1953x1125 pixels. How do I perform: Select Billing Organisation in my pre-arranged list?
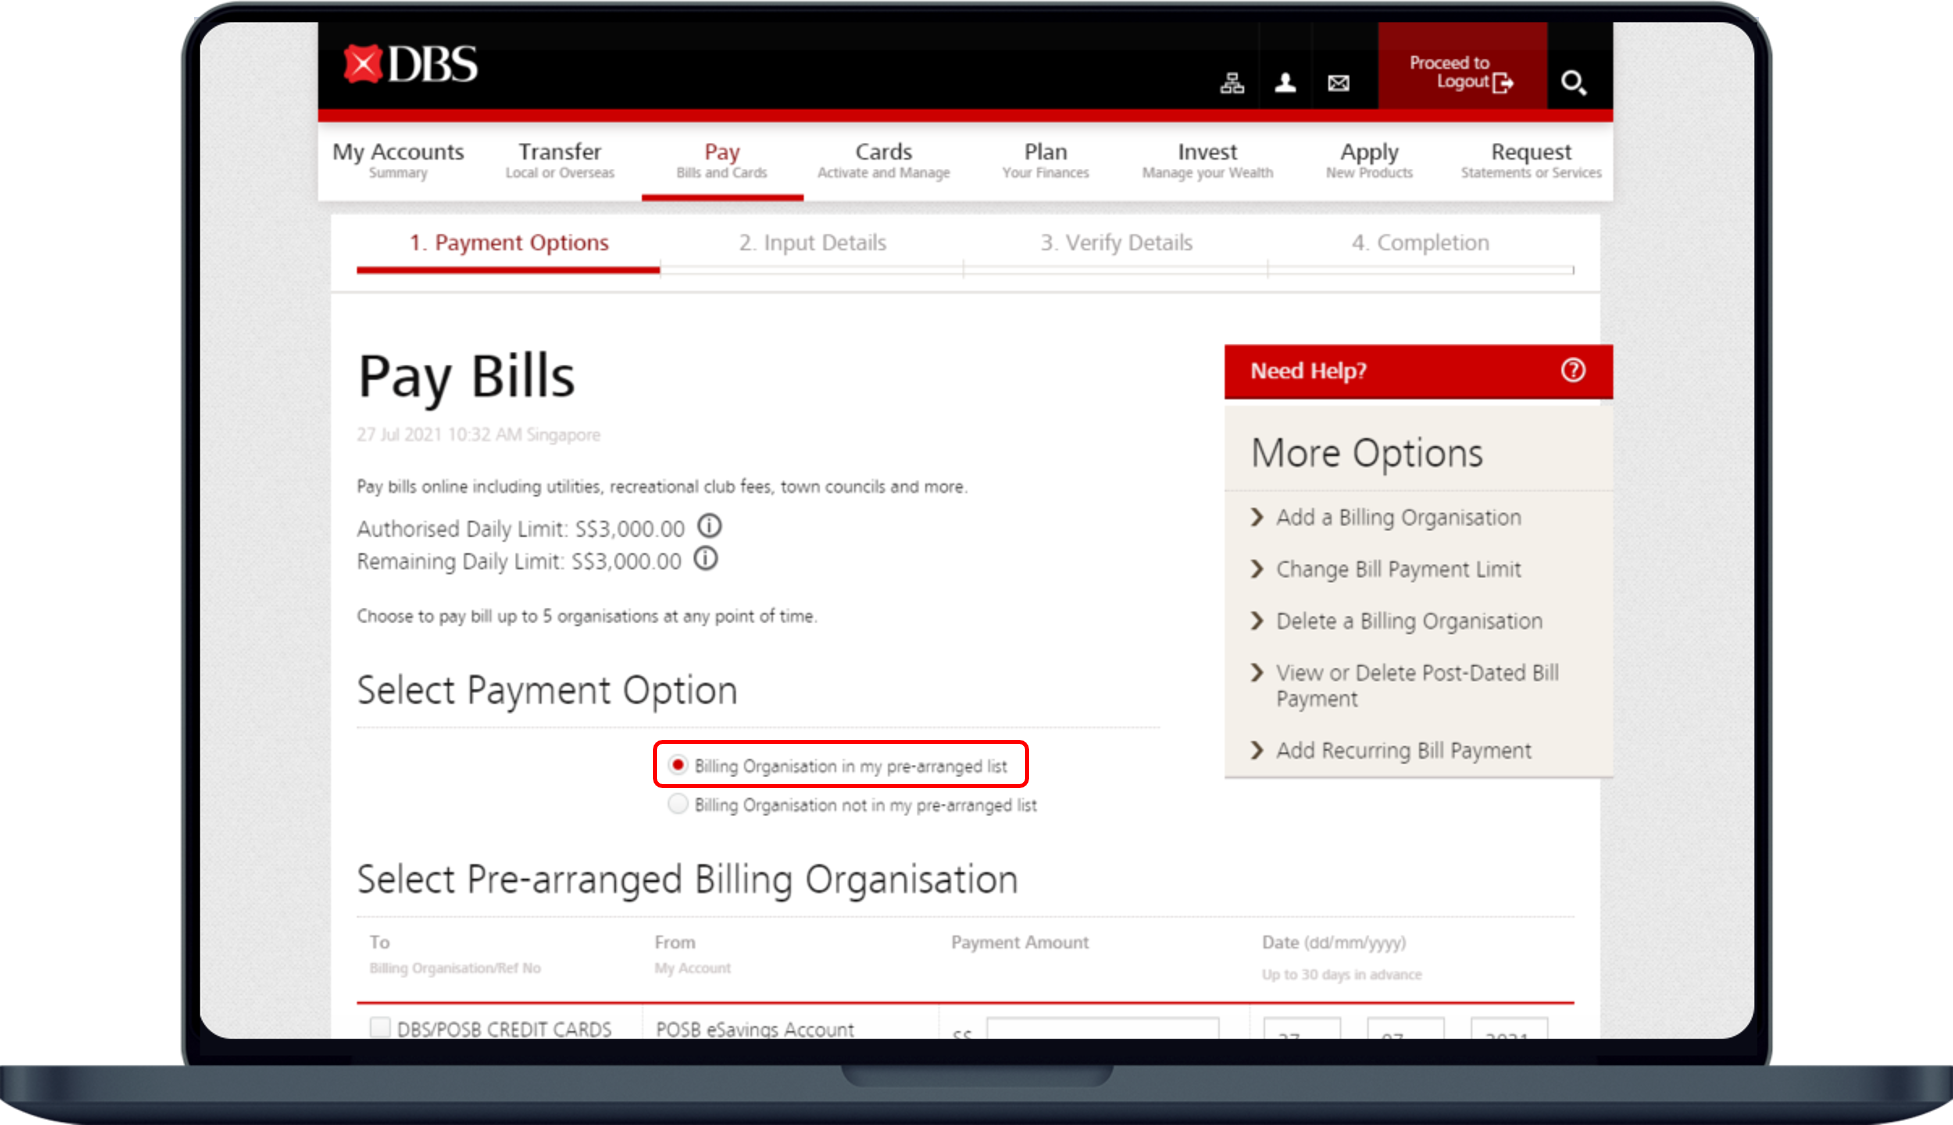[678, 765]
